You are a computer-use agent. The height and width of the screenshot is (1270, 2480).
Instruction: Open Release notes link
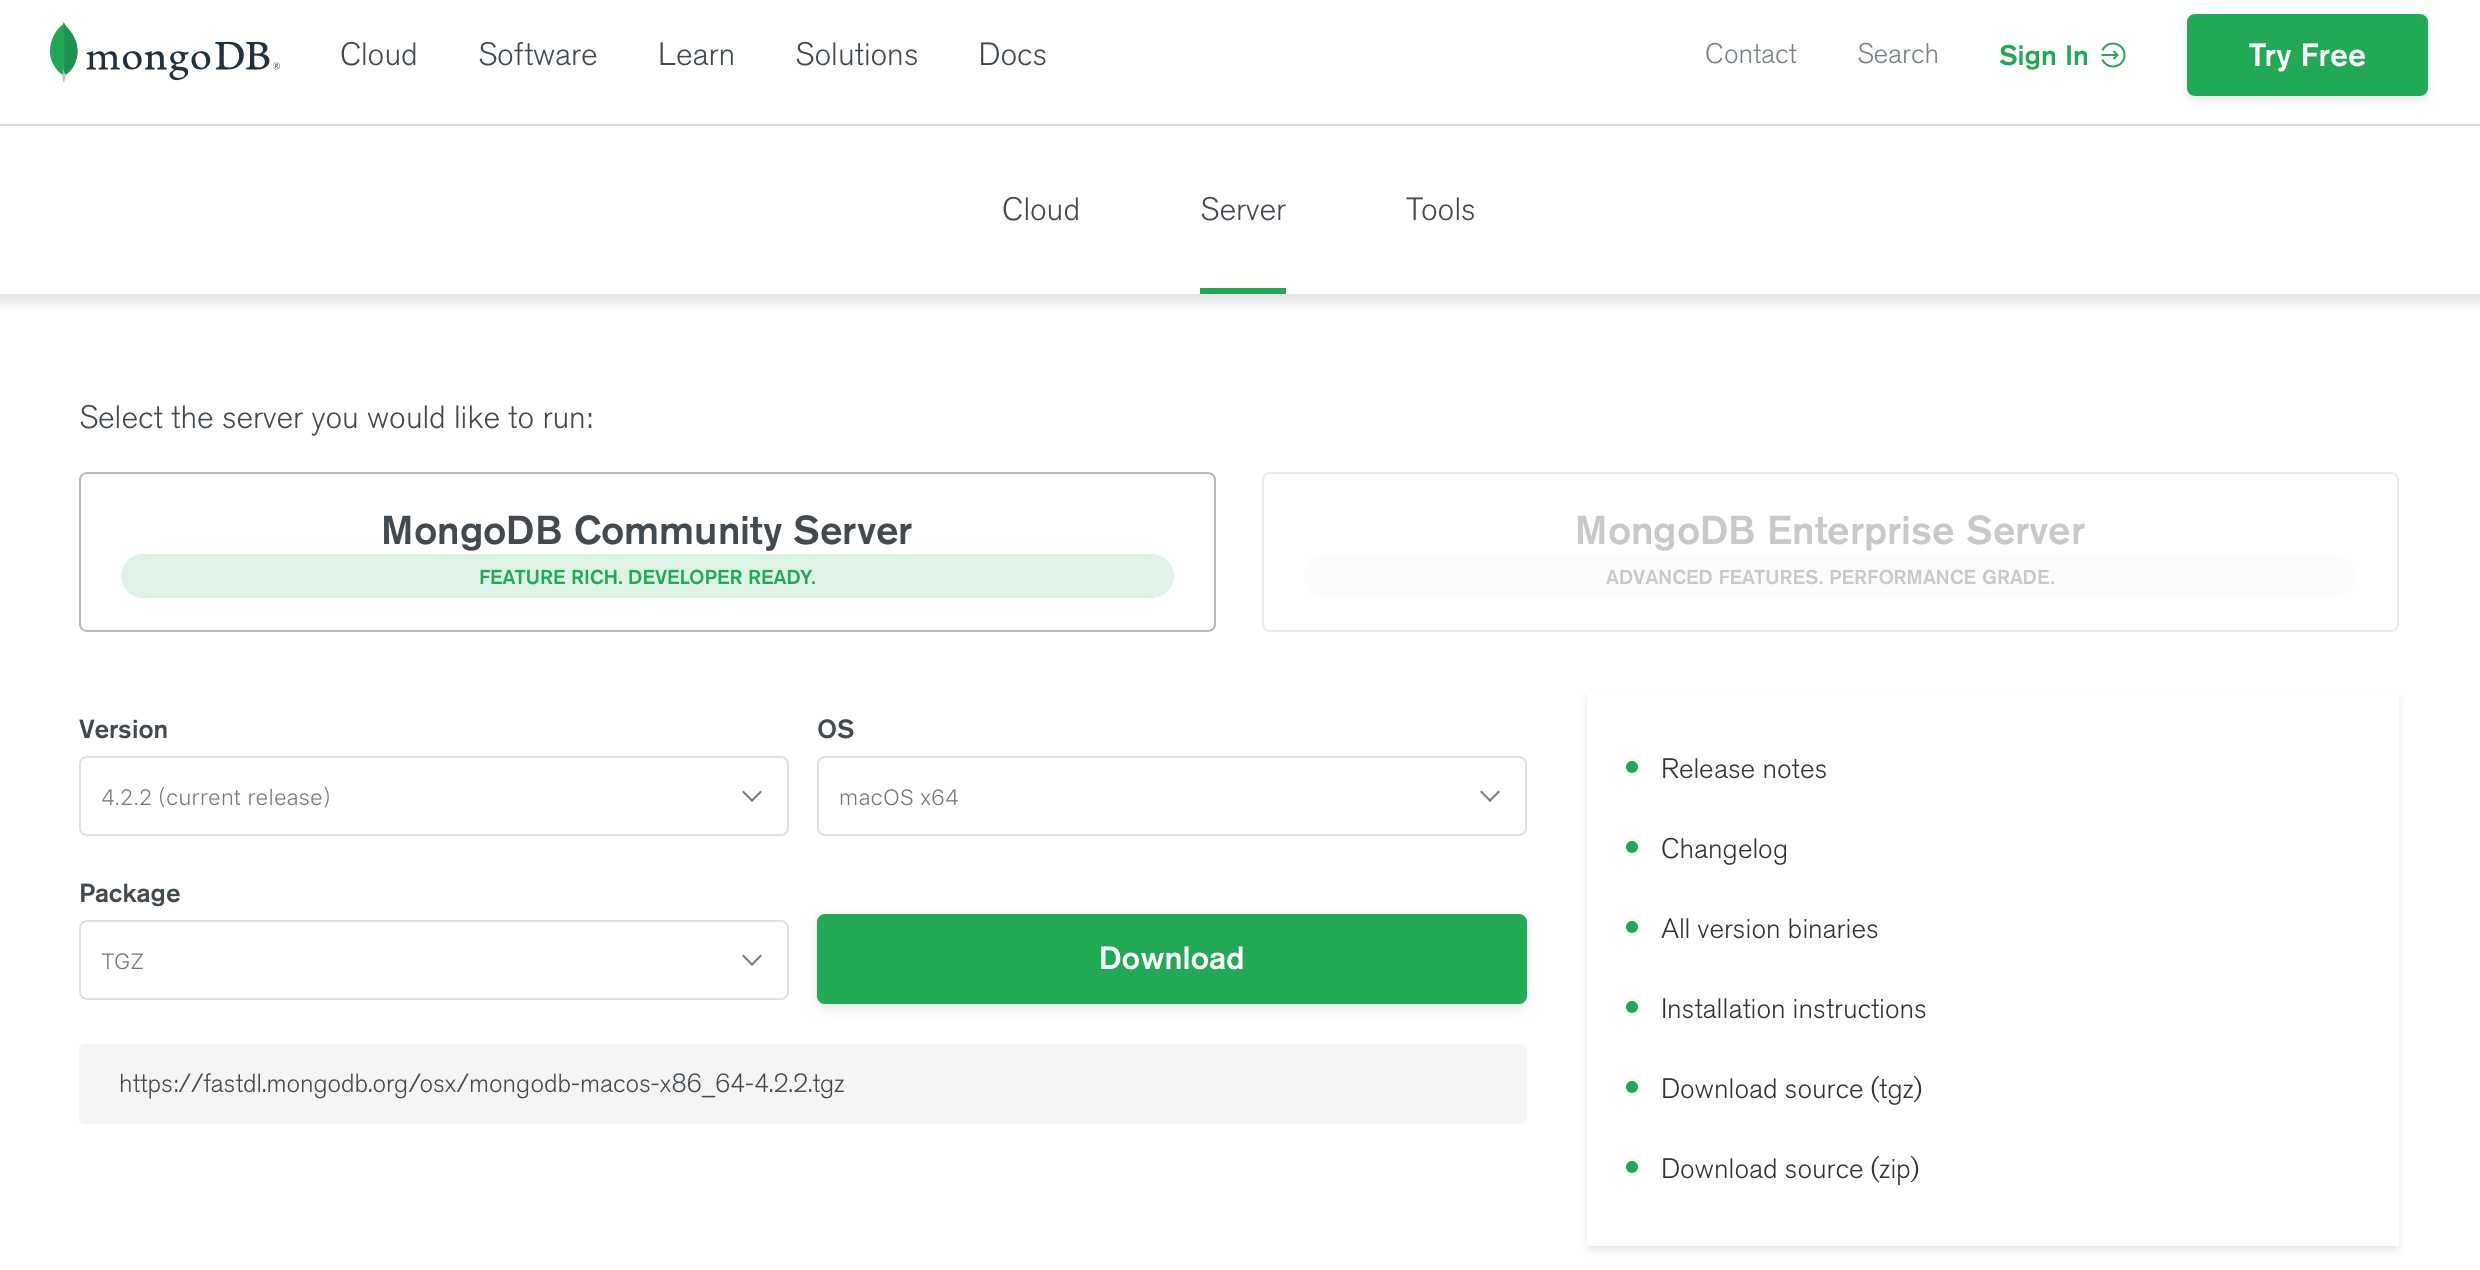click(x=1743, y=768)
